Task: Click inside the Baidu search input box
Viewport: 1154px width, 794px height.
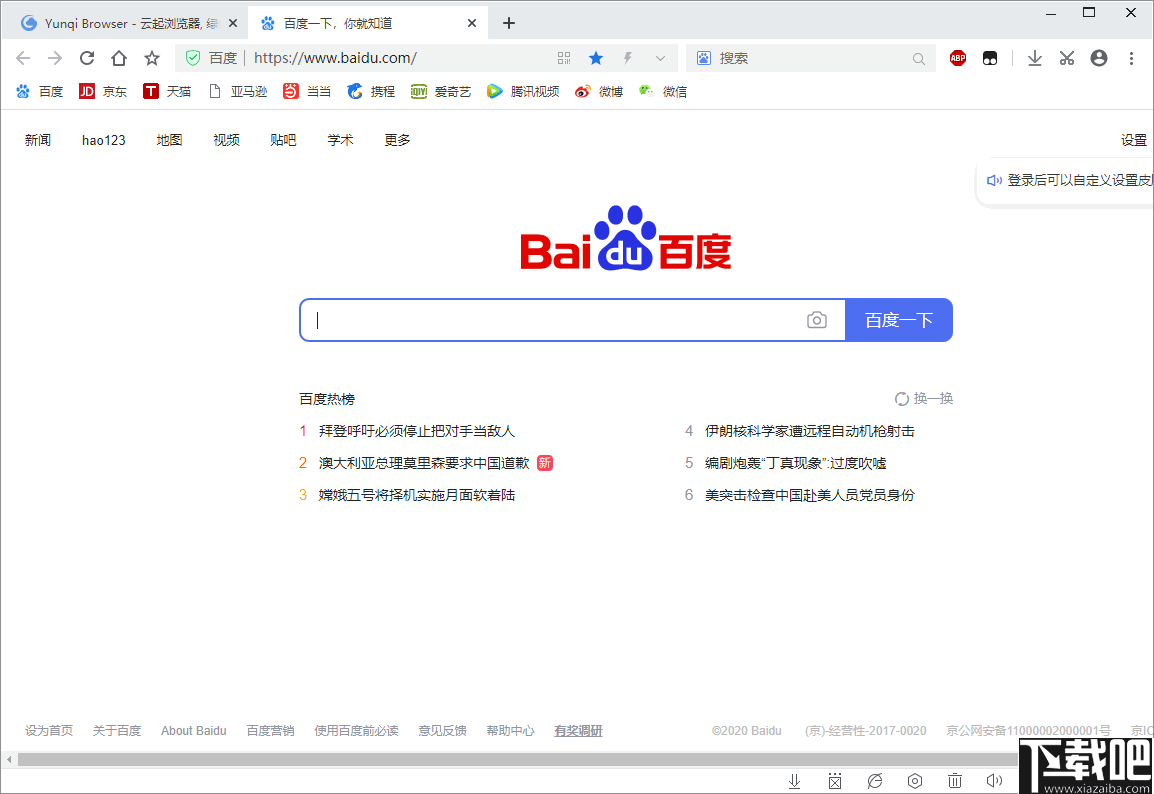Action: [x=550, y=320]
